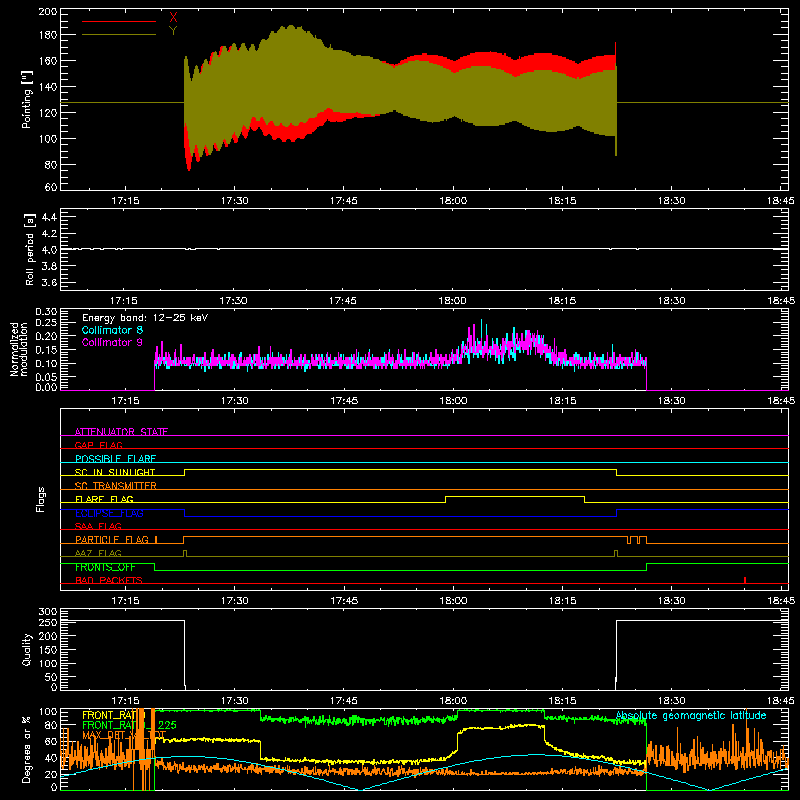800x800 pixels.
Task: Click the olive Y legend line sample
Action: coord(119,35)
